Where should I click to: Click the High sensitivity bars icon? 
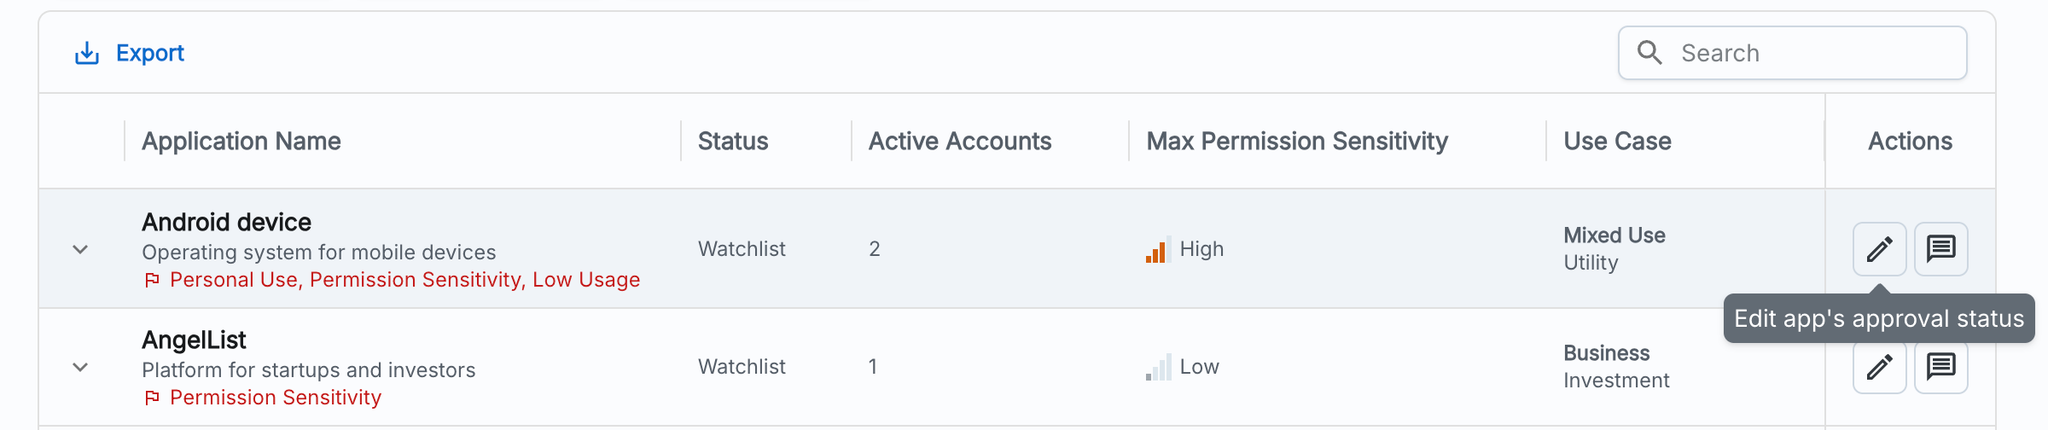(x=1157, y=250)
